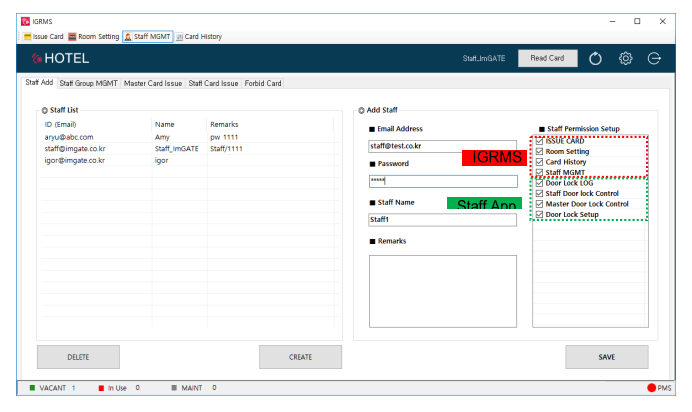This screenshot has width=692, height=412.
Task: Select staff row staff@imgate.co.kr
Action: (188, 149)
